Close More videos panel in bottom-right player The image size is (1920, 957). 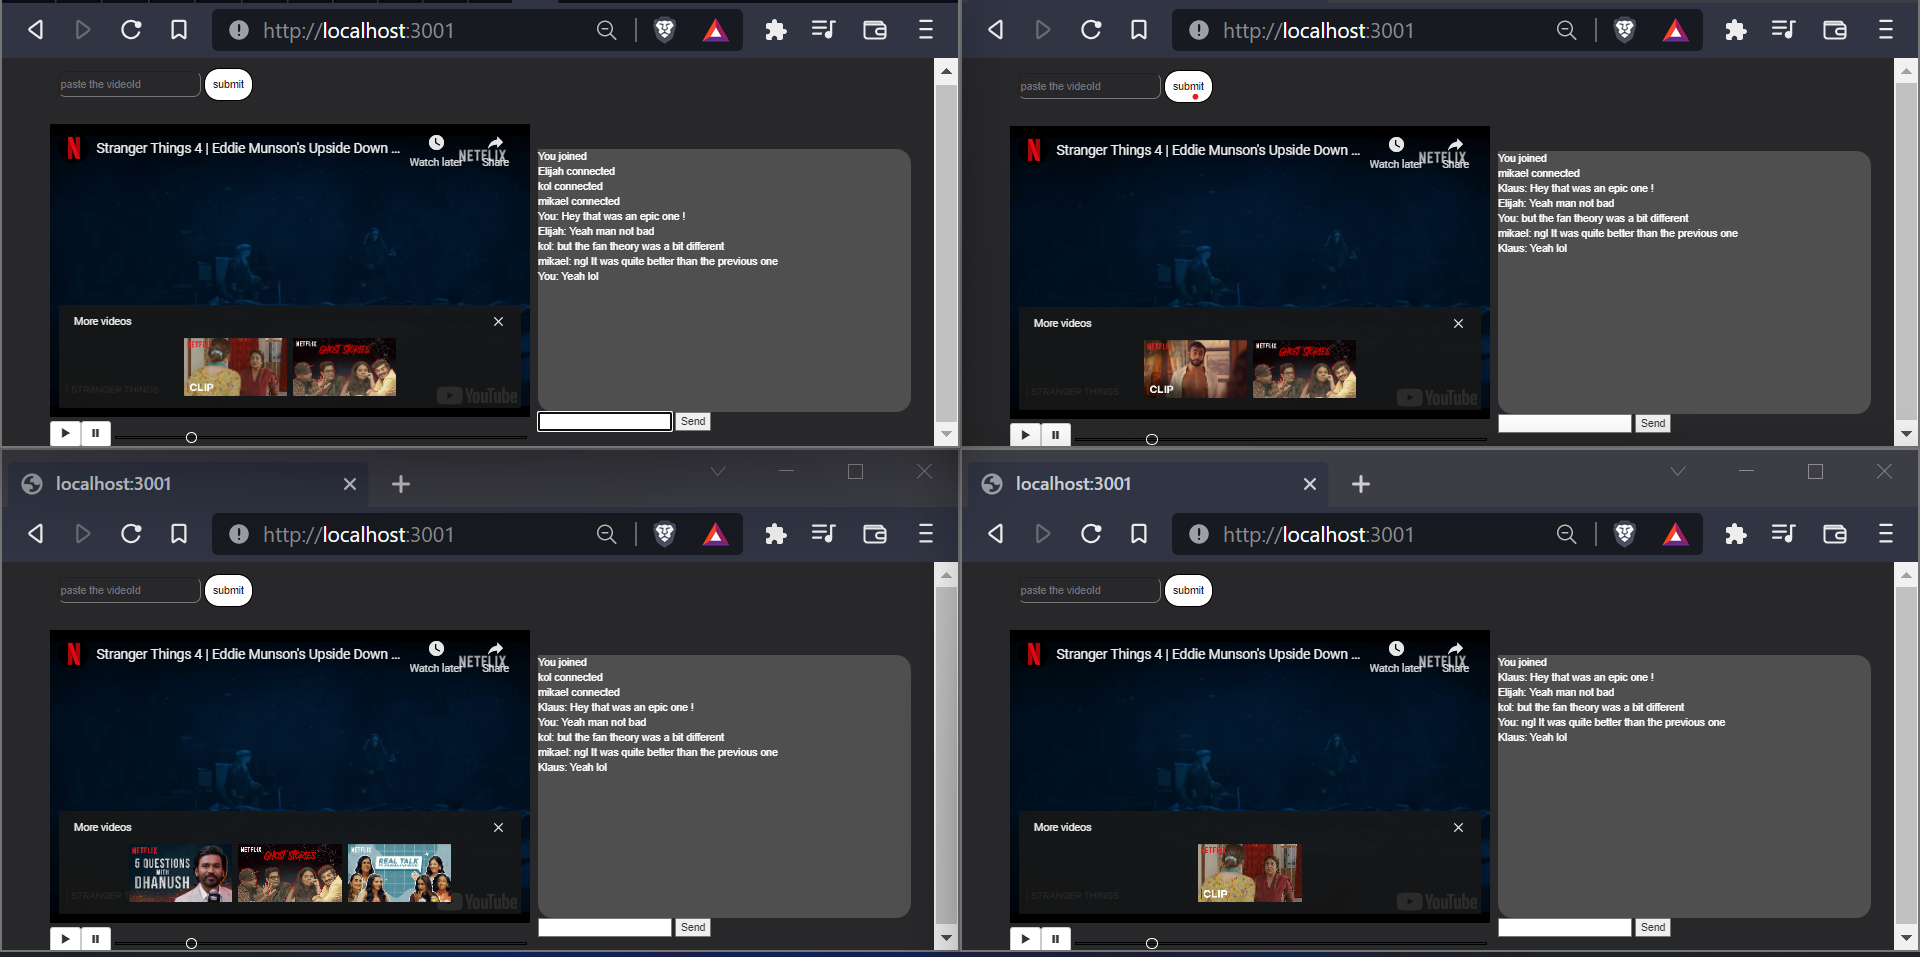tap(1458, 828)
